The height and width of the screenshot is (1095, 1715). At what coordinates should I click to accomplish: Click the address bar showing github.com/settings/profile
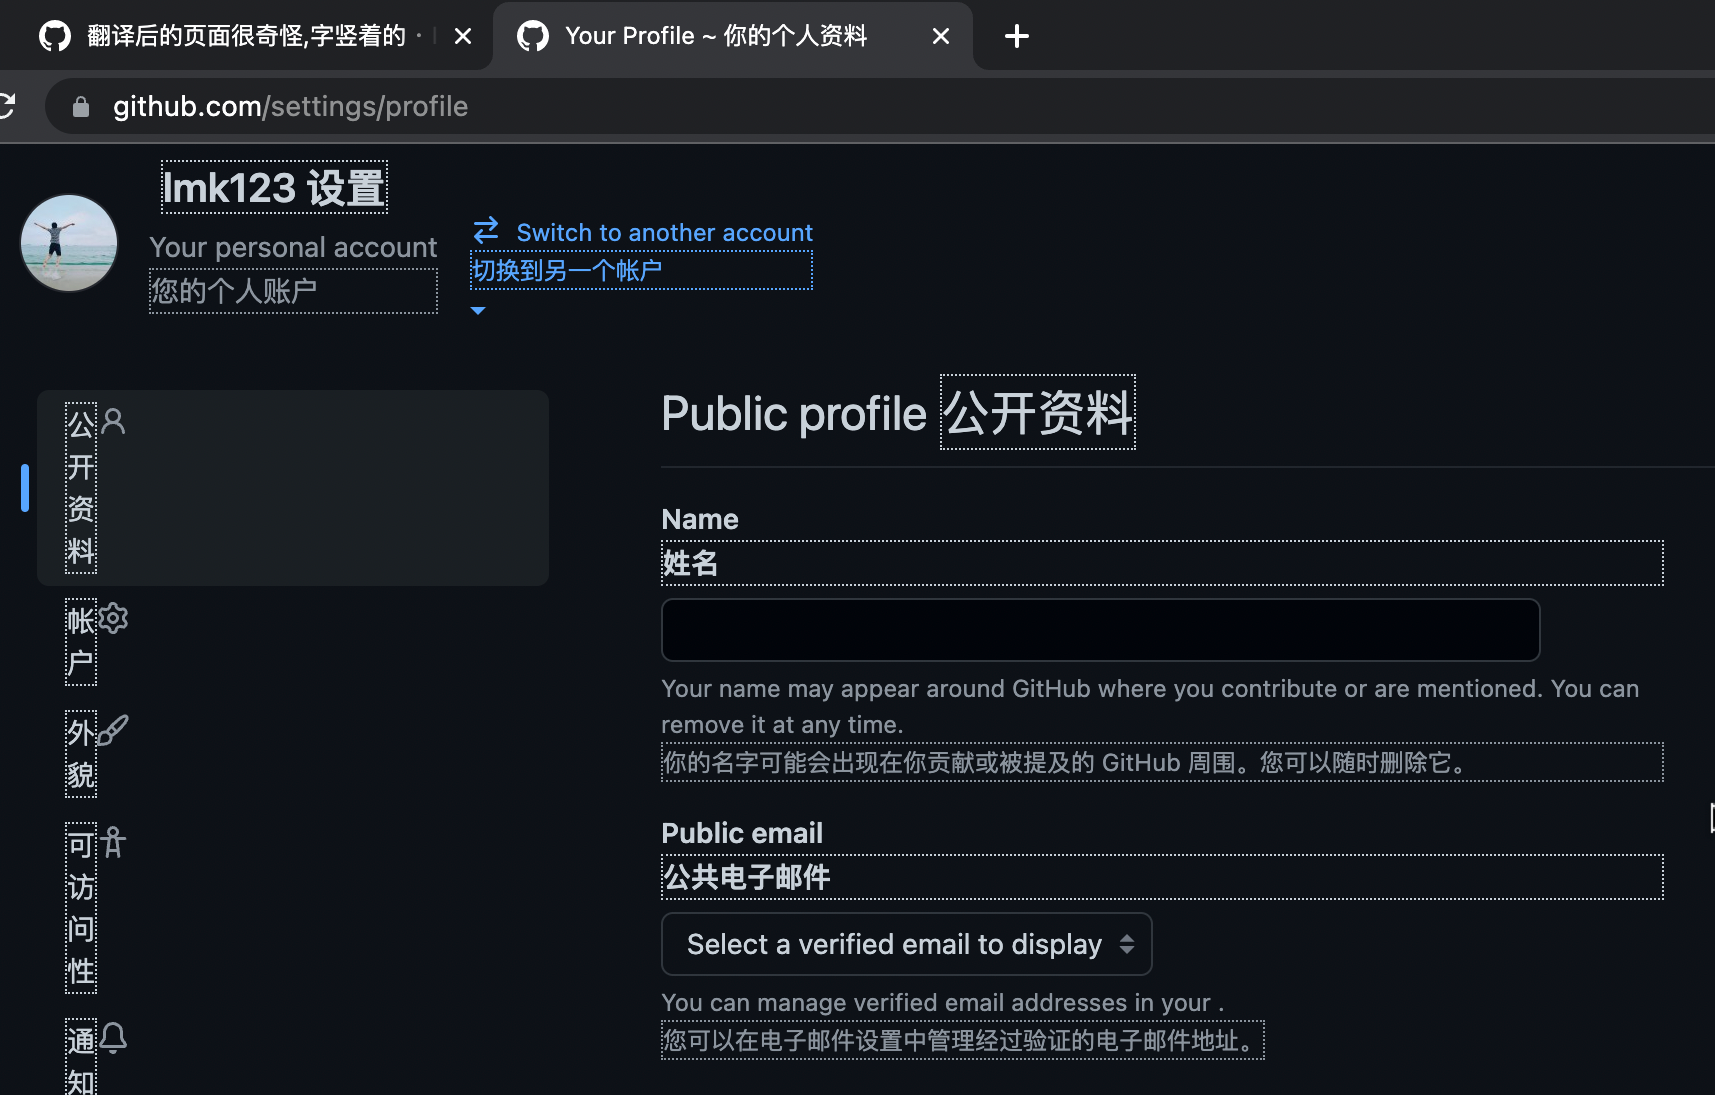291,106
